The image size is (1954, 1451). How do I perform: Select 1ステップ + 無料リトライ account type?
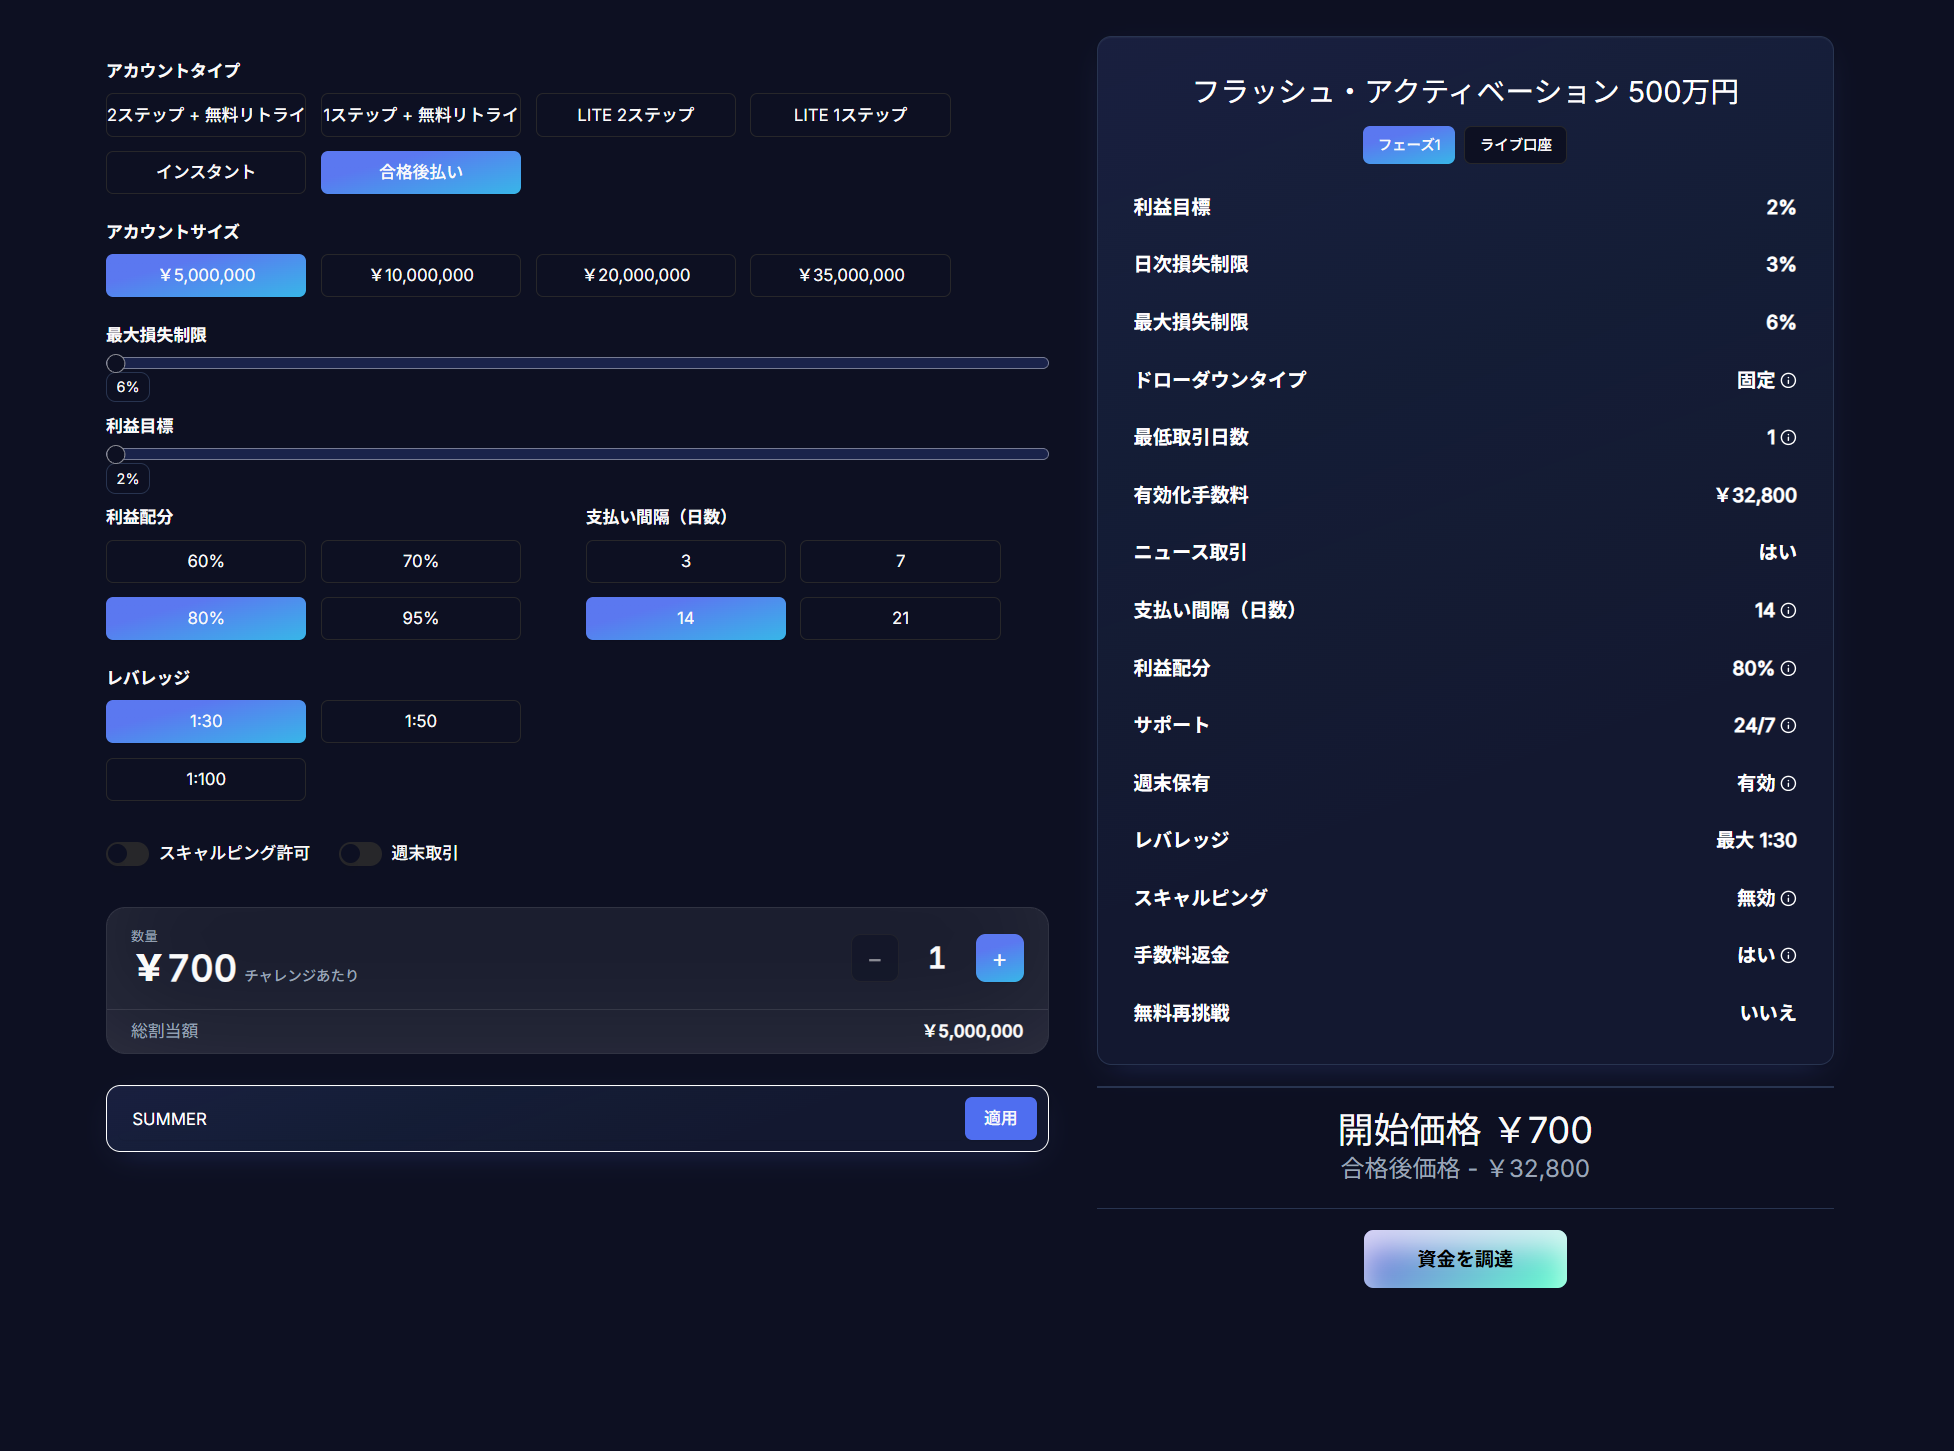coord(420,115)
